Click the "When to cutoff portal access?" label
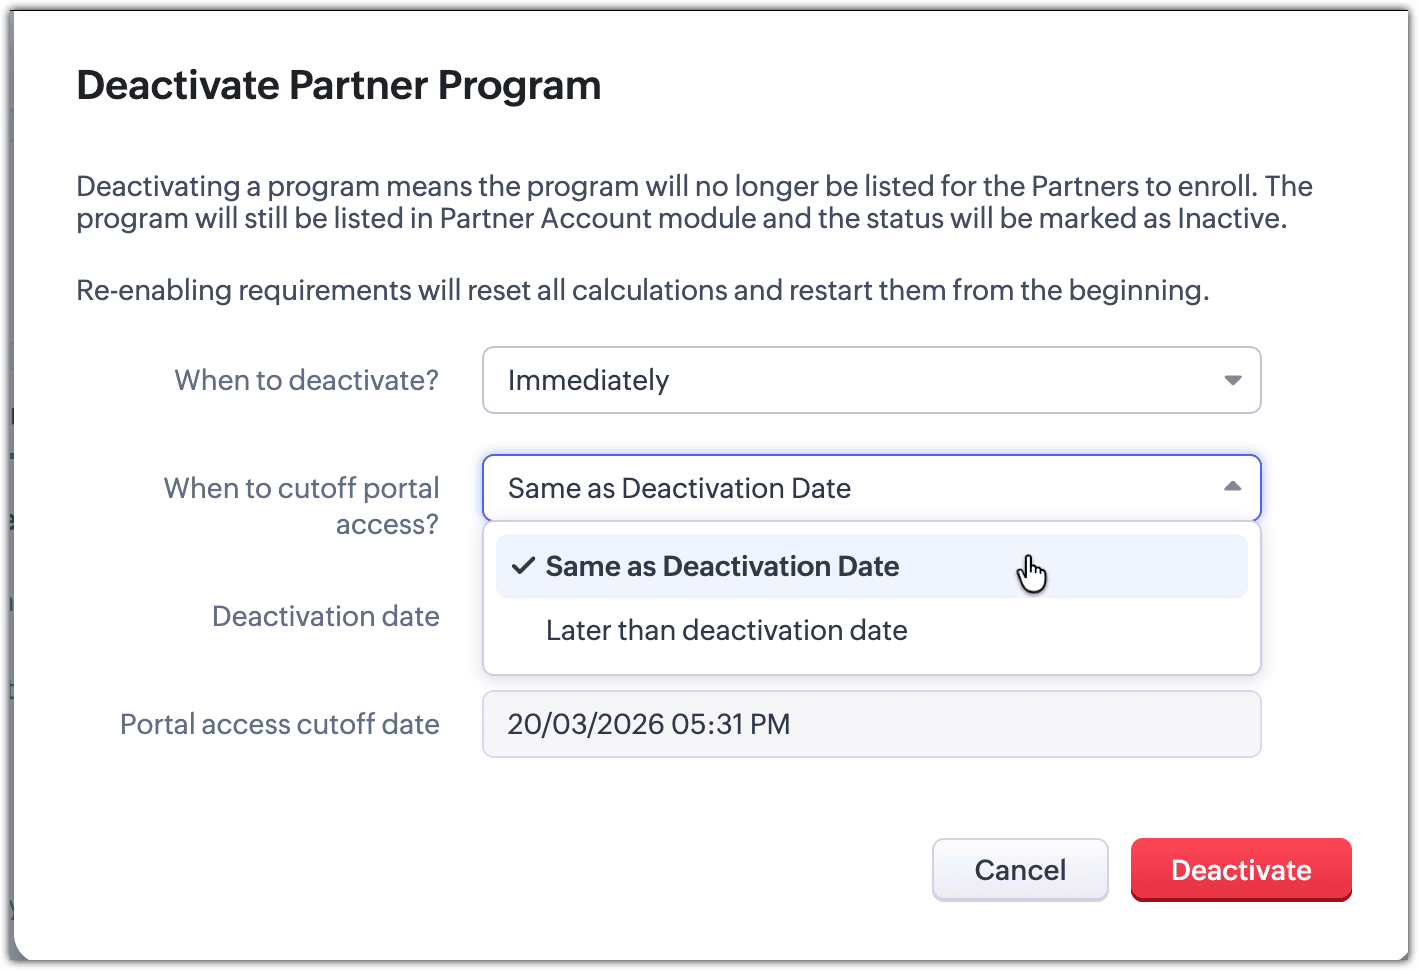Viewport: 1418px width, 970px height. 301,506
